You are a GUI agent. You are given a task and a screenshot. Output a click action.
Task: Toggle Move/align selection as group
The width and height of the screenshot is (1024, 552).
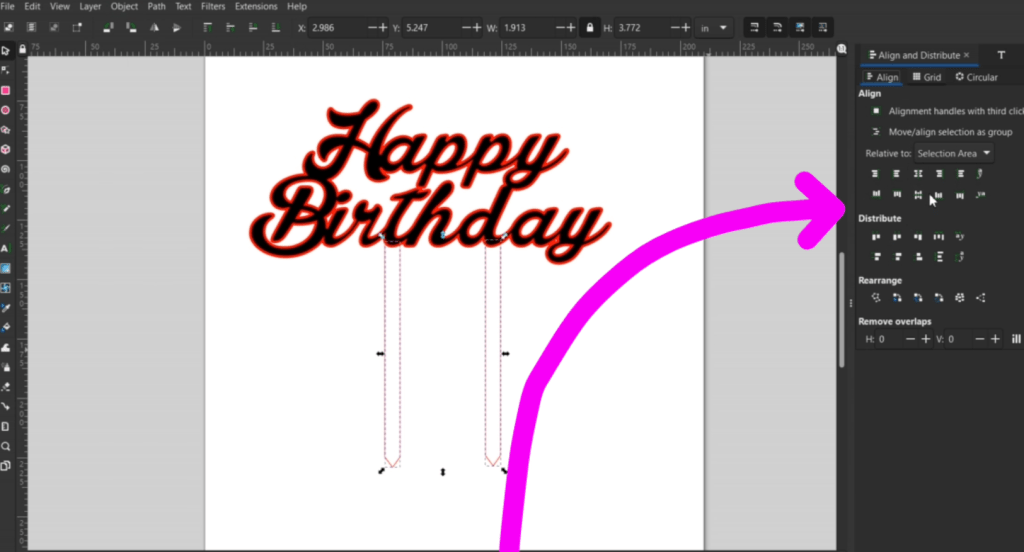pos(876,132)
